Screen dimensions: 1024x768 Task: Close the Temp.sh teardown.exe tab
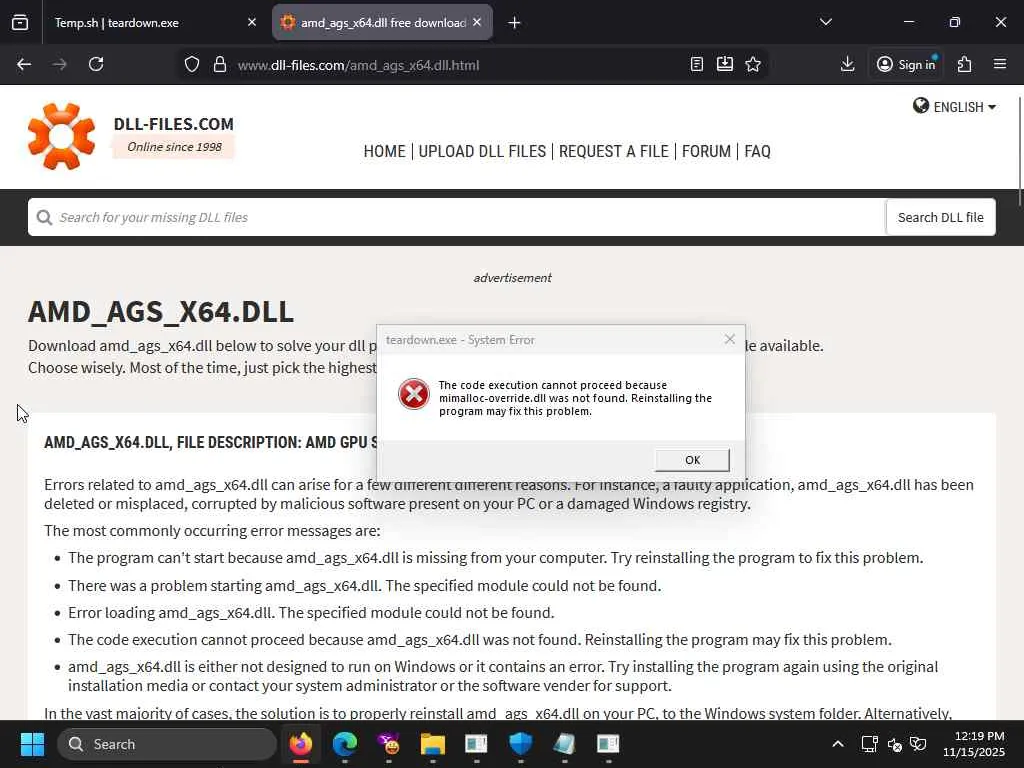(x=252, y=22)
